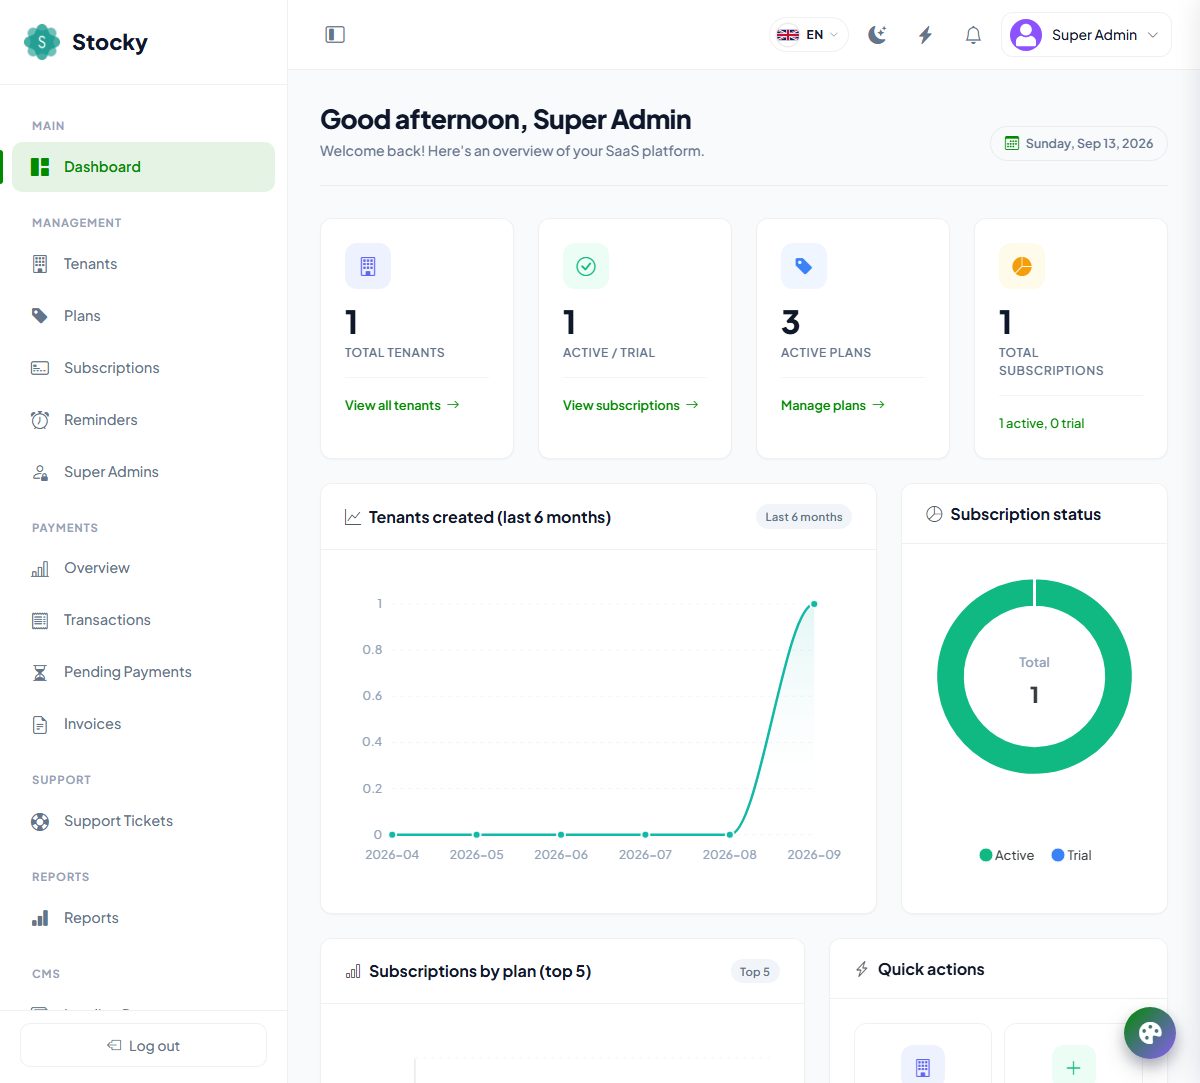Click the Invoices document icon
Screen dimensions: 1200x1083
[40, 725]
